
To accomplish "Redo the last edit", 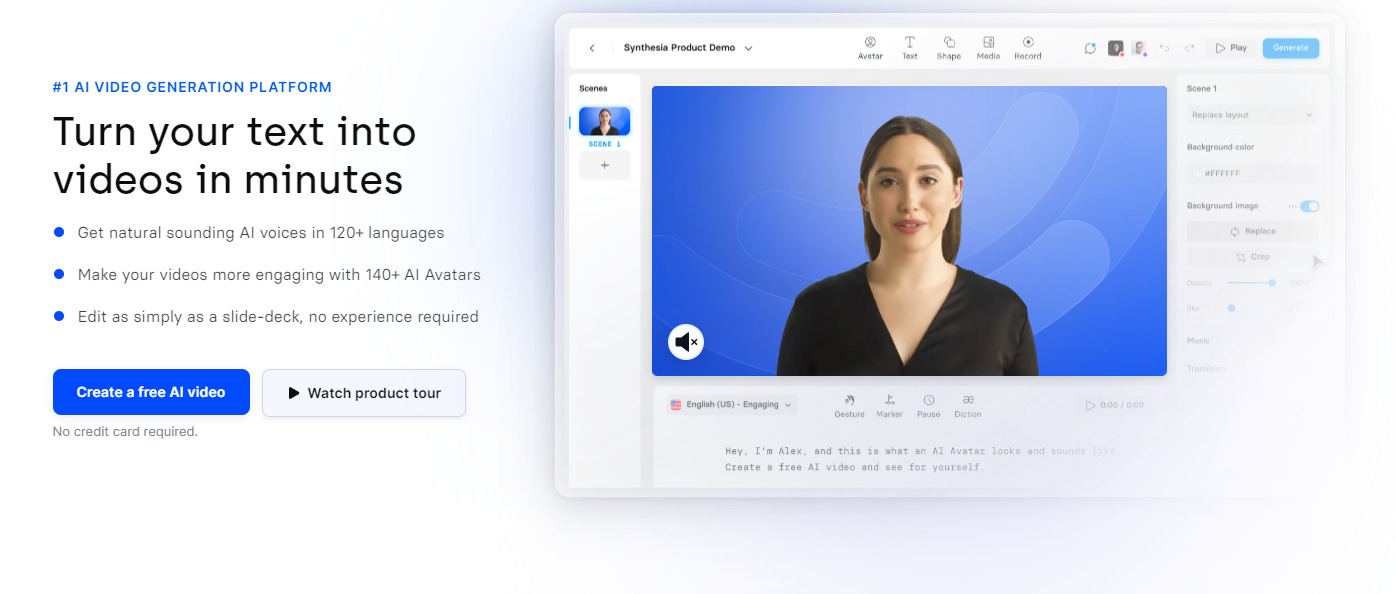I will pos(1189,48).
